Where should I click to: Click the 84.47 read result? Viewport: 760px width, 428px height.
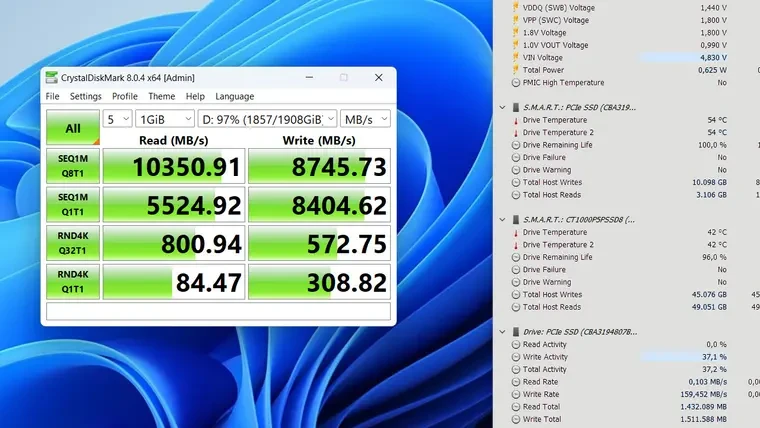pyautogui.click(x=174, y=282)
